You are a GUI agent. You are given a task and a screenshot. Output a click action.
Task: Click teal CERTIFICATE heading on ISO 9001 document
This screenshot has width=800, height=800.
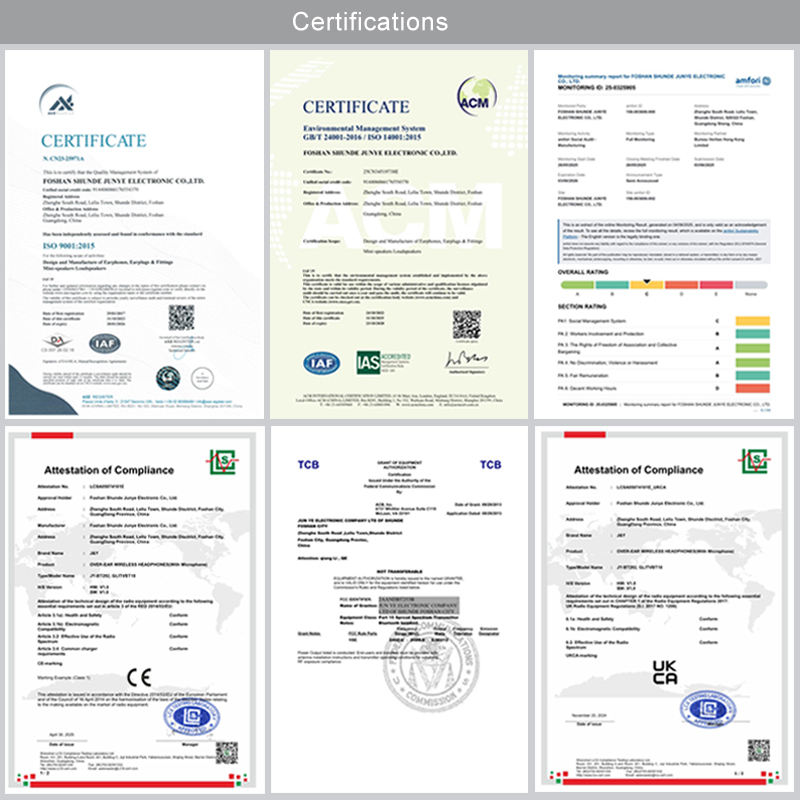click(94, 141)
